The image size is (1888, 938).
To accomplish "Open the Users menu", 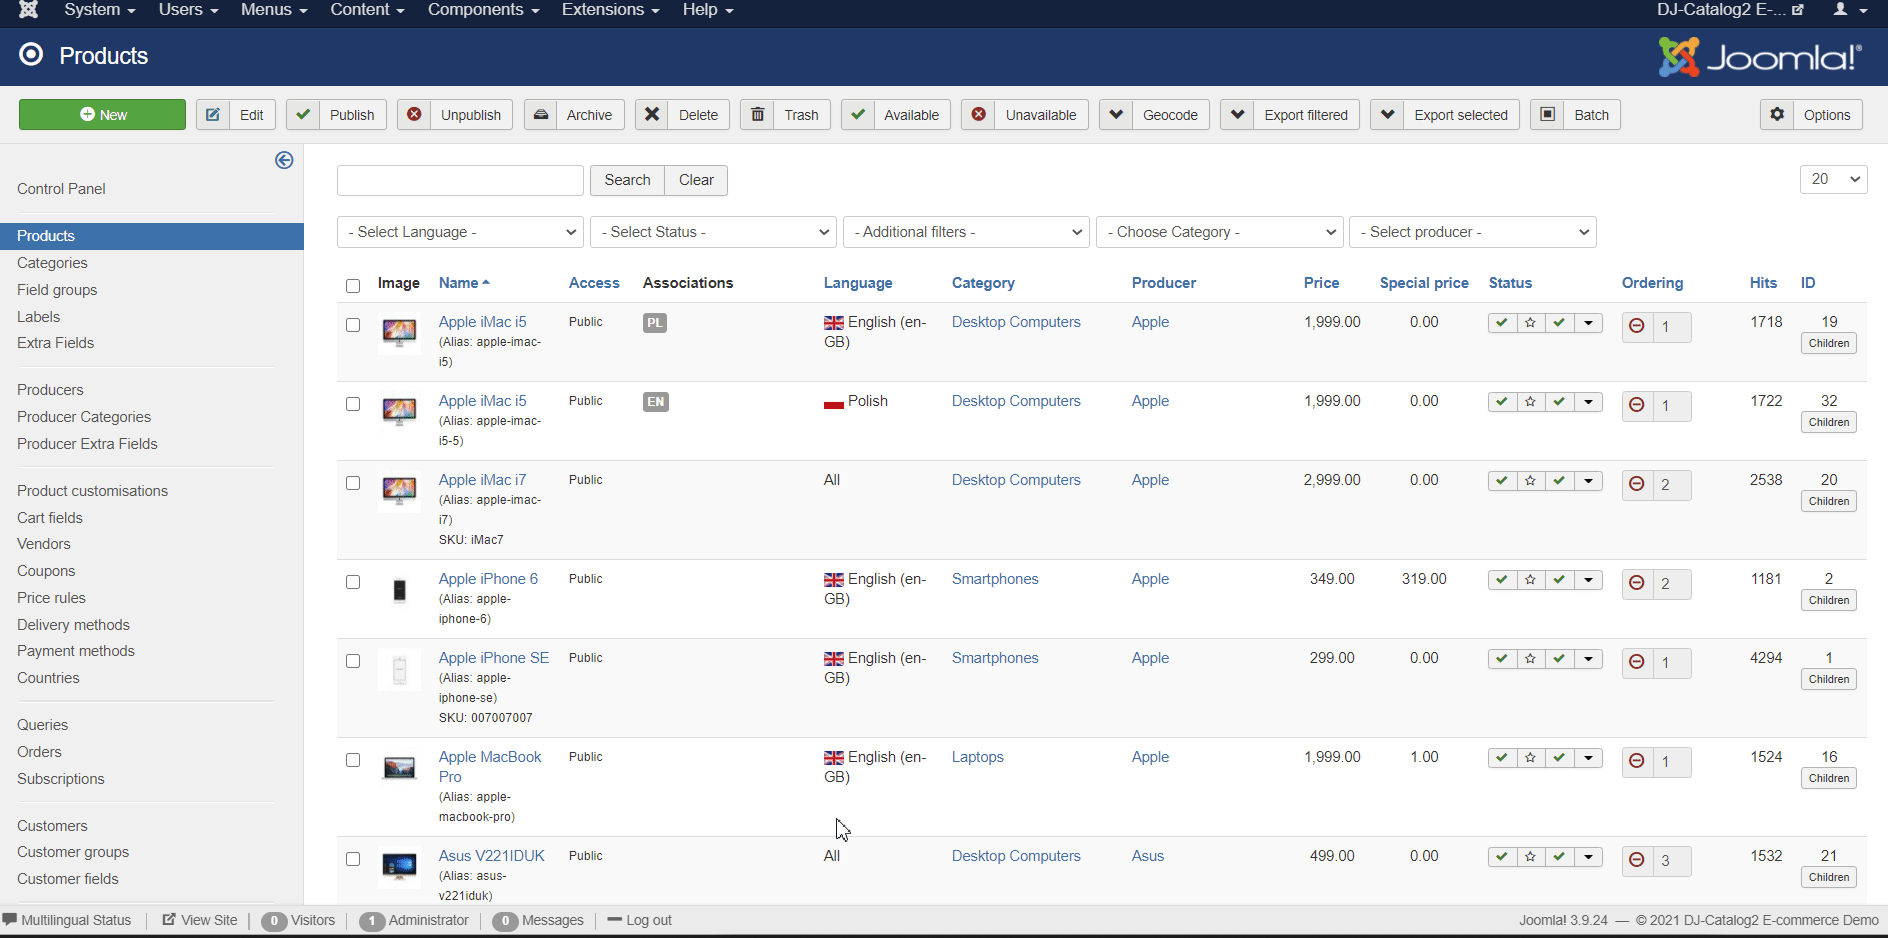I will tap(188, 10).
